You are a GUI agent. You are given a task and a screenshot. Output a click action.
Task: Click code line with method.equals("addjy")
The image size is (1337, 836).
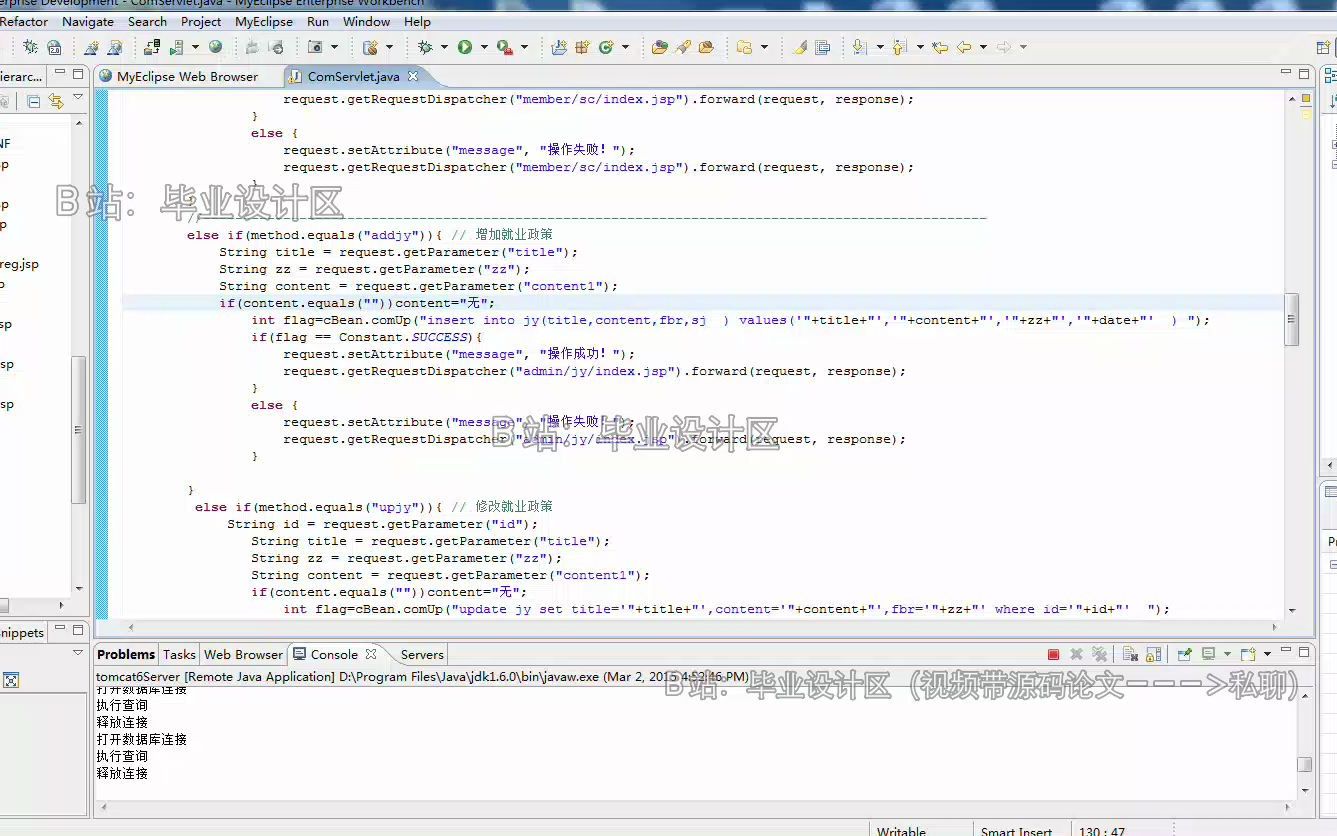(369, 235)
